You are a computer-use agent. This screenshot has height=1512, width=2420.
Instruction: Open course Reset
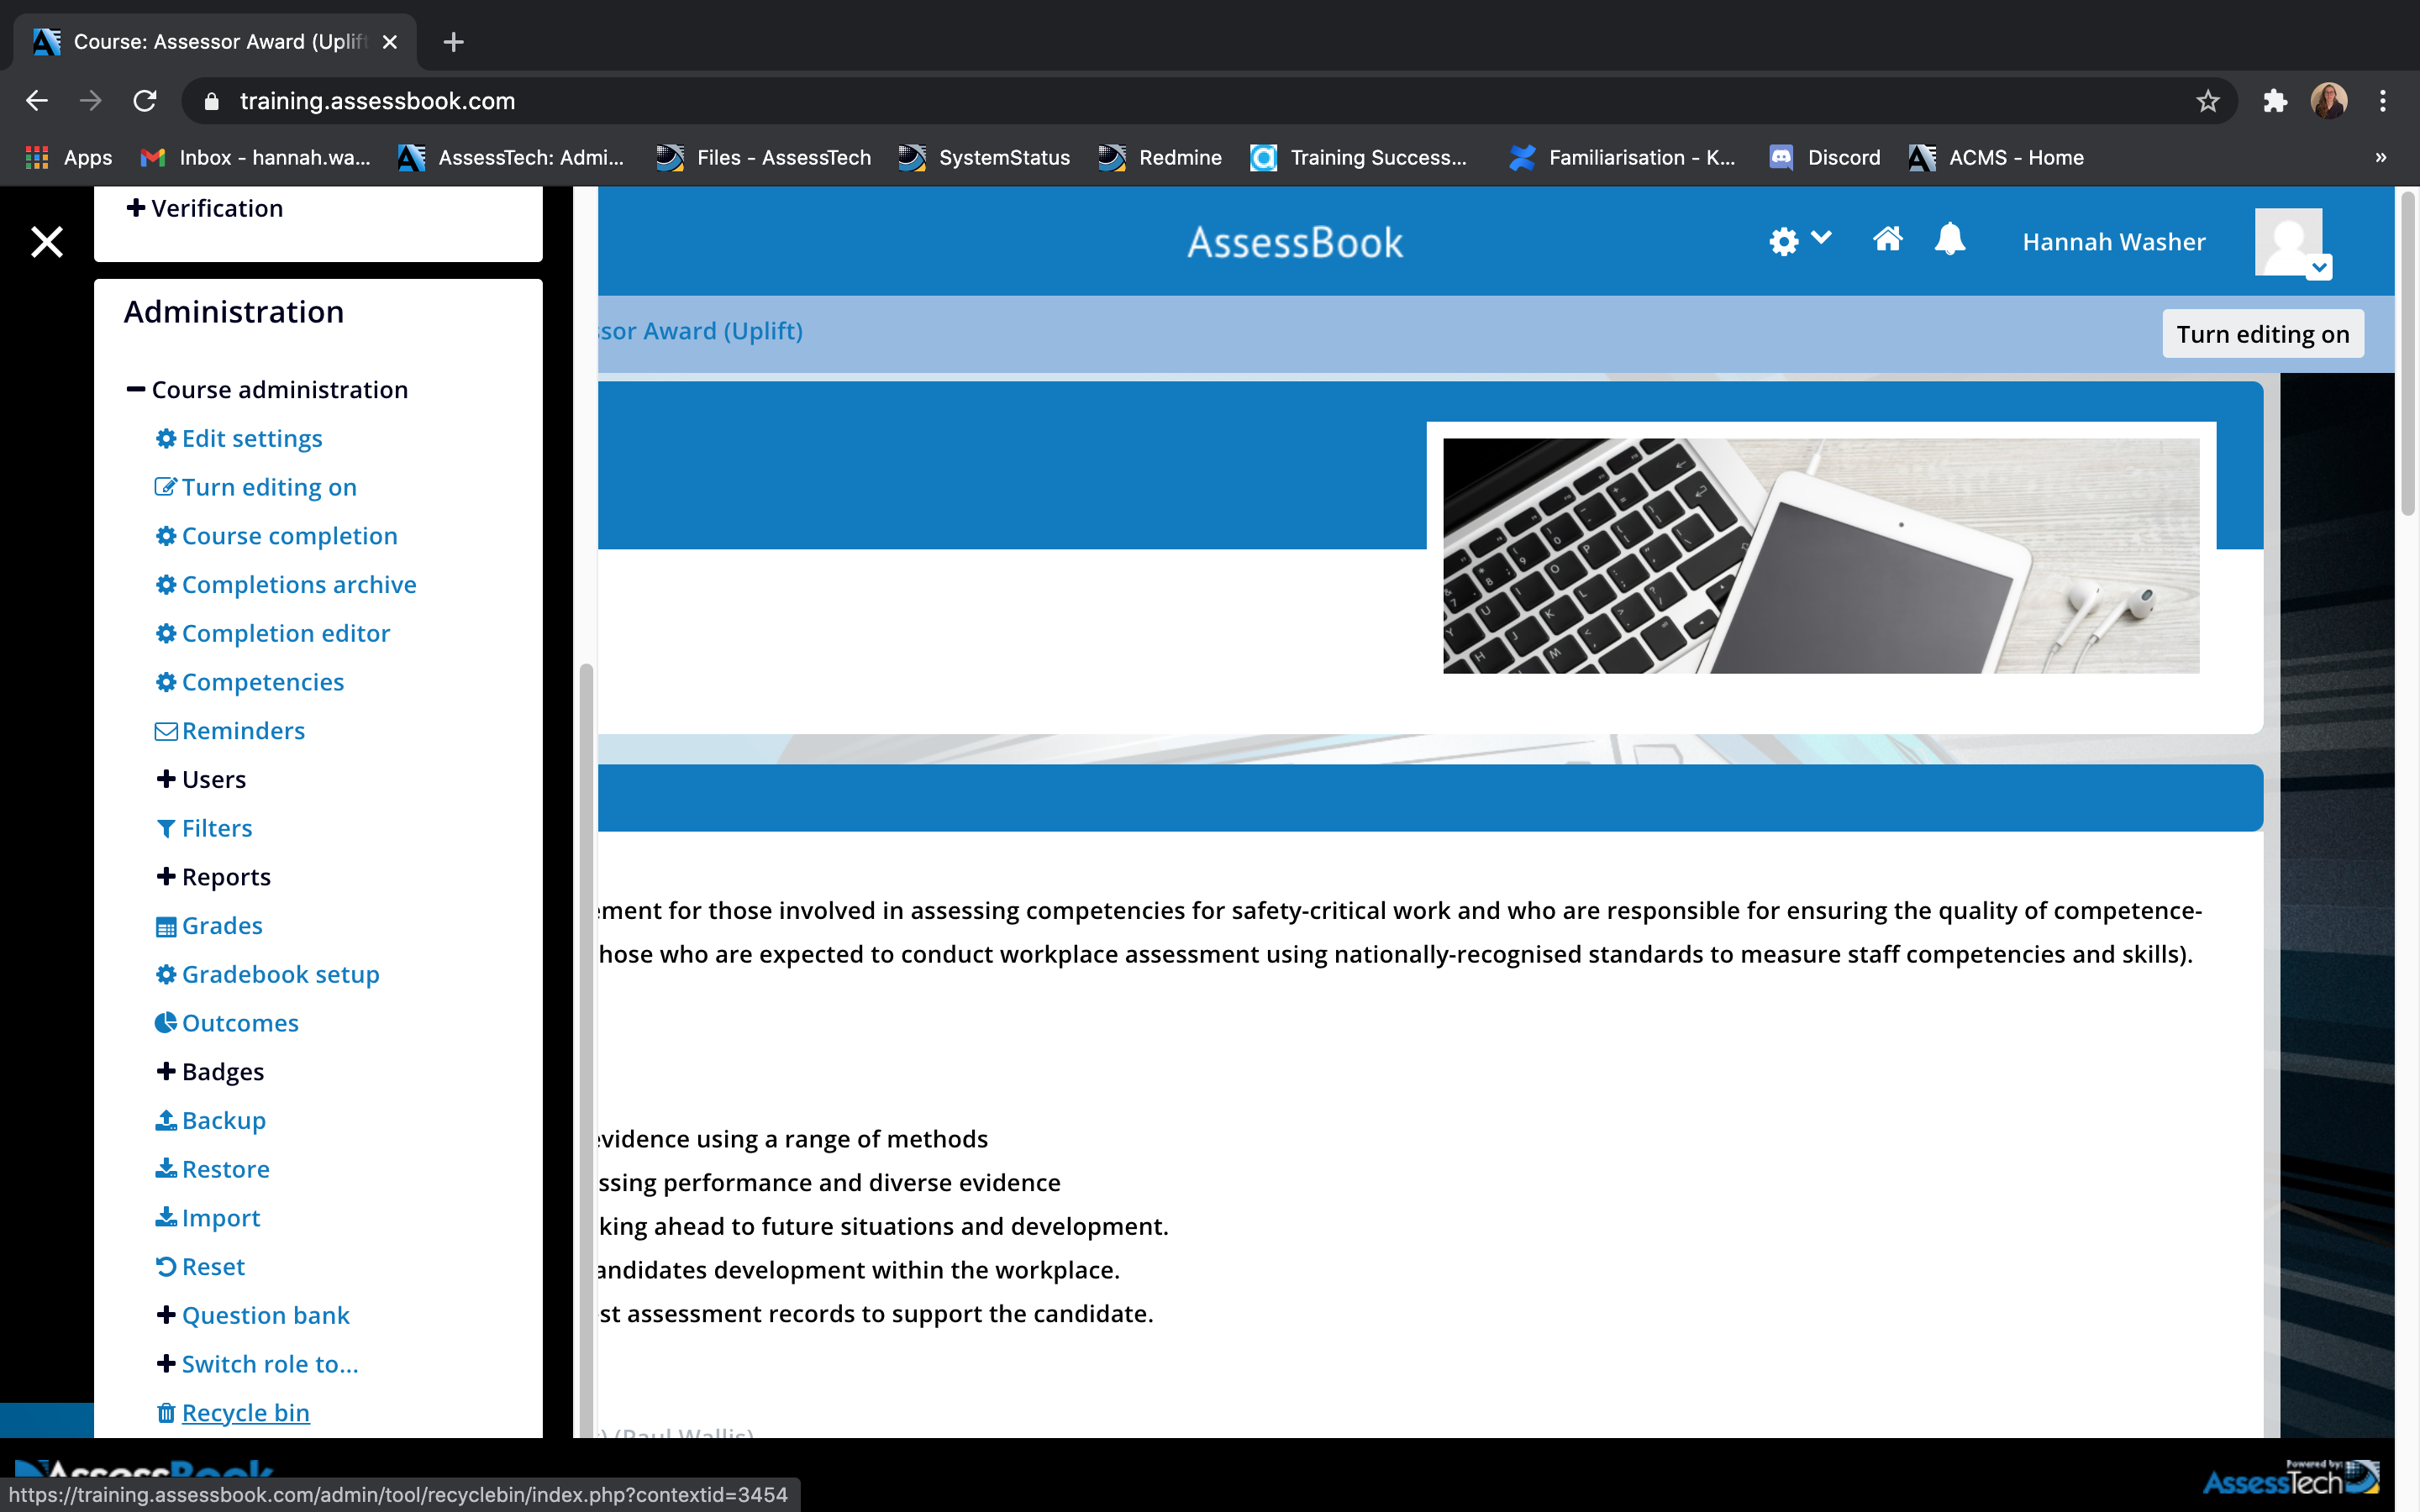213,1267
